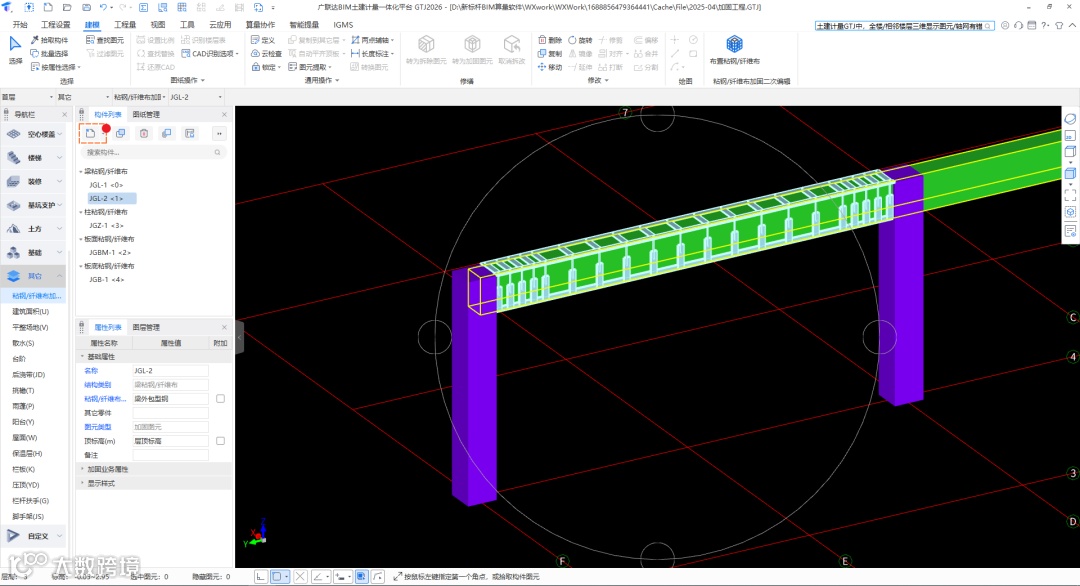The width and height of the screenshot is (1080, 586).
Task: Switch to the 图层管理 tab
Action: tap(146, 327)
